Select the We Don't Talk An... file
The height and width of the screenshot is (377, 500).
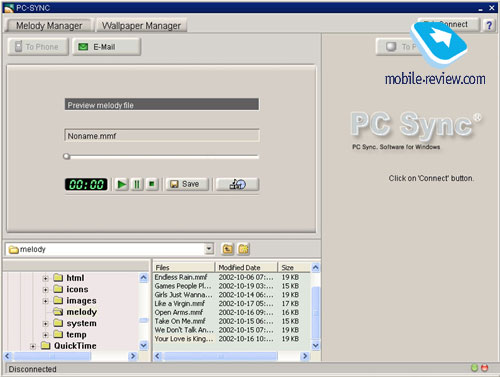184,330
